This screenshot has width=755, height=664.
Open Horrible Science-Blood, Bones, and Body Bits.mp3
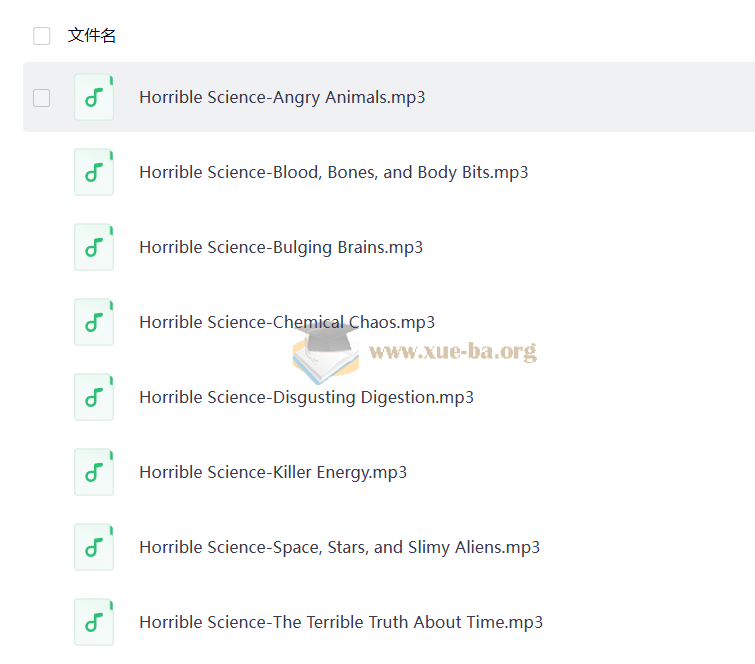coord(333,172)
